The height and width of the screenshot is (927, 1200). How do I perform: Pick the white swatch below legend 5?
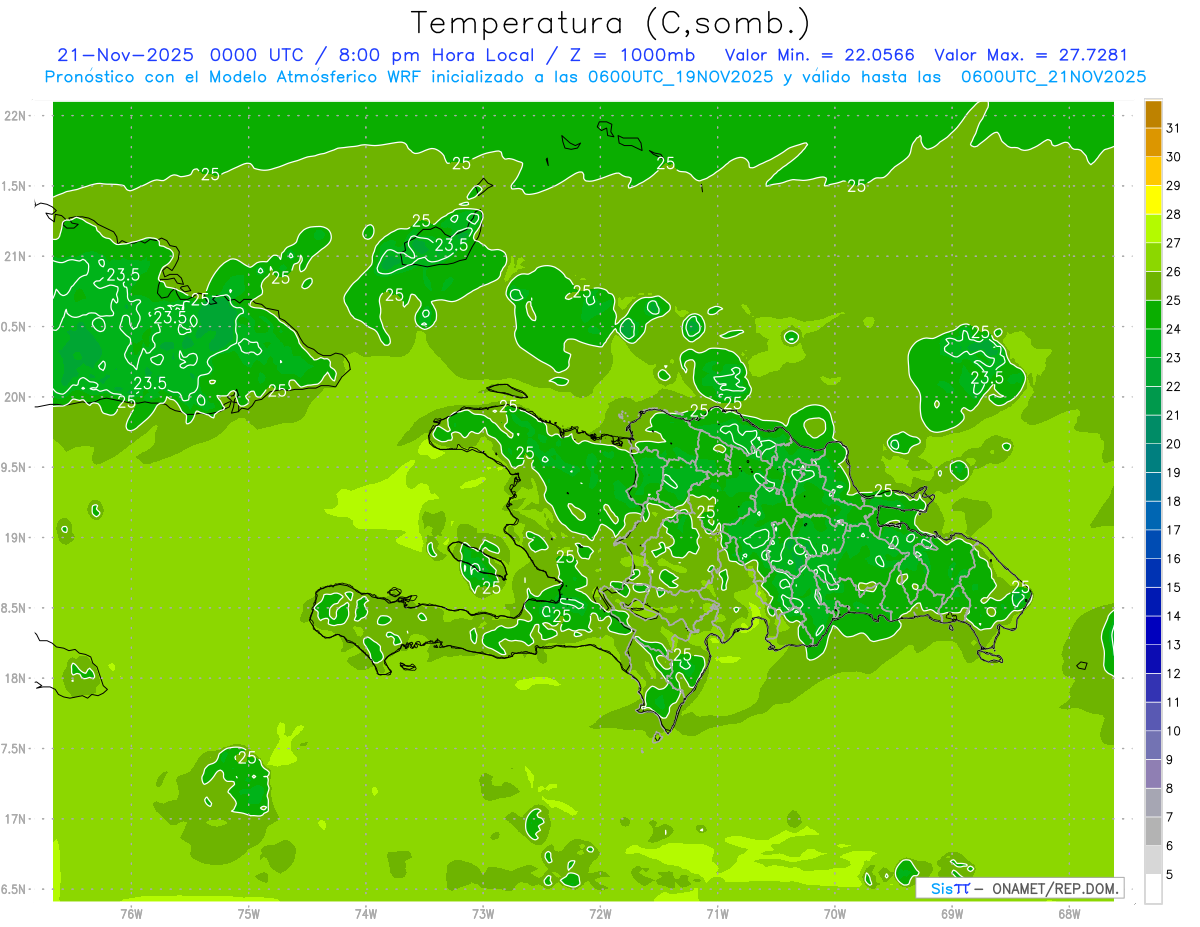[1153, 888]
